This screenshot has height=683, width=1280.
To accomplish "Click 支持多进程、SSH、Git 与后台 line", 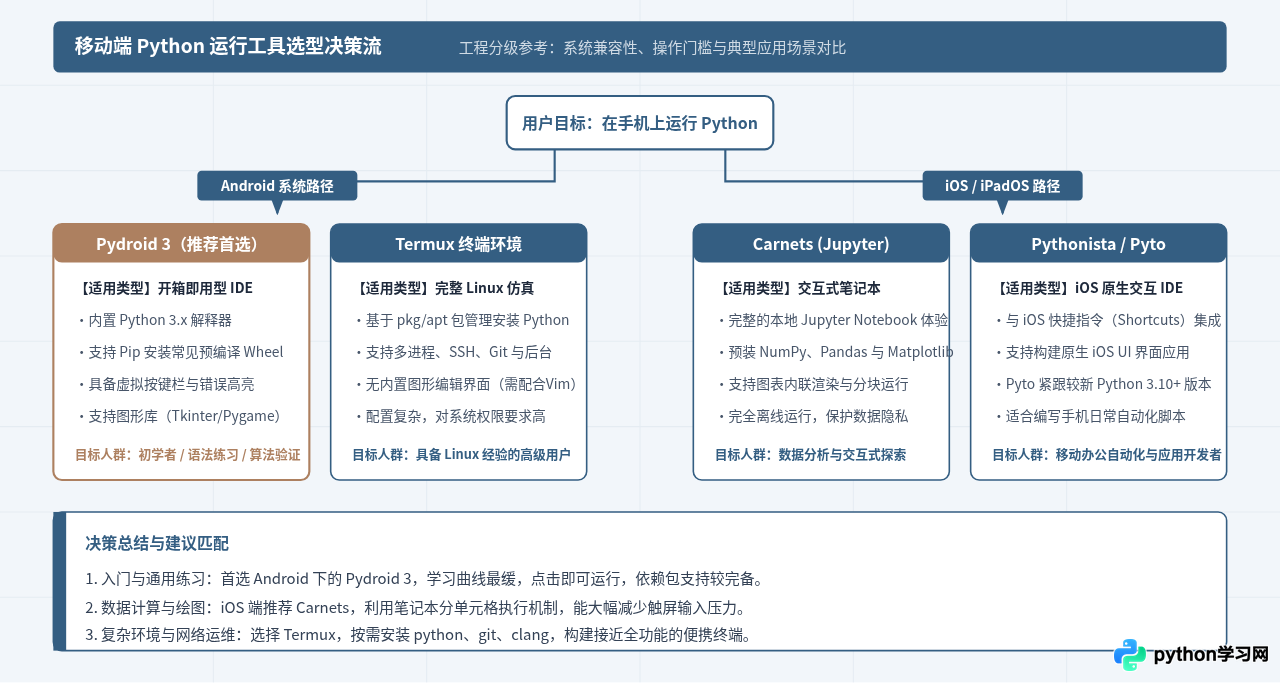I will pyautogui.click(x=452, y=352).
